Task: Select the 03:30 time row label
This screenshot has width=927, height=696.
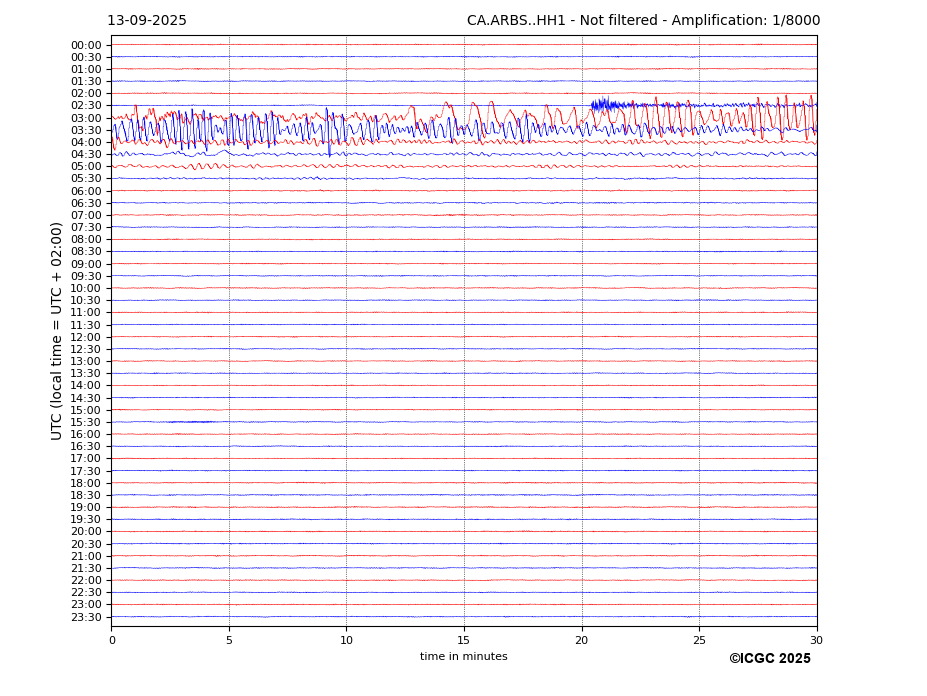Action: pos(86,130)
